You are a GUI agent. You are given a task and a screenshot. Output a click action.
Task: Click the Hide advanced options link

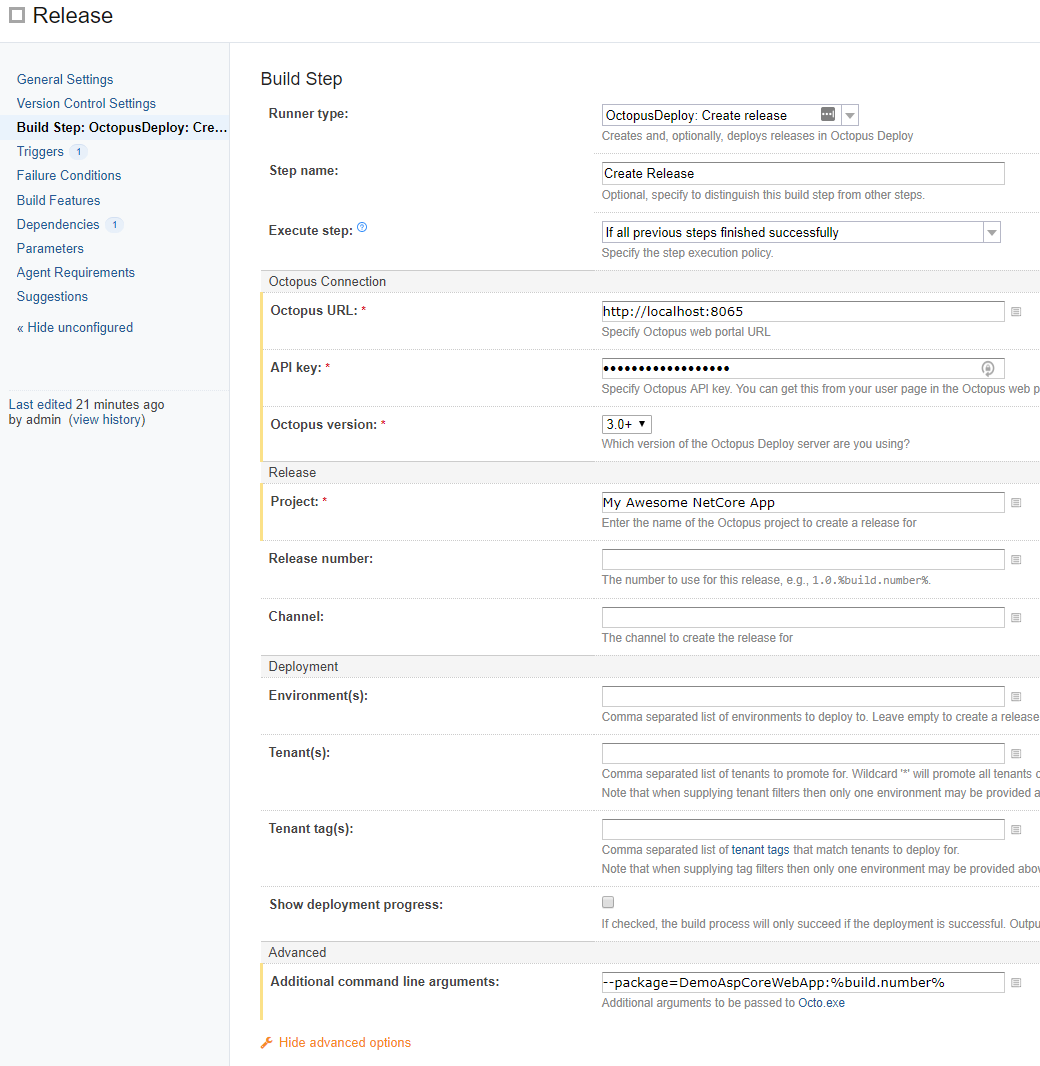point(344,1042)
